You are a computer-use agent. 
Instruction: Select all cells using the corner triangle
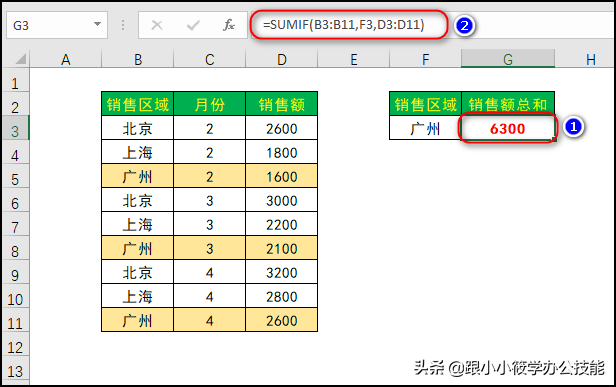tap(20, 59)
